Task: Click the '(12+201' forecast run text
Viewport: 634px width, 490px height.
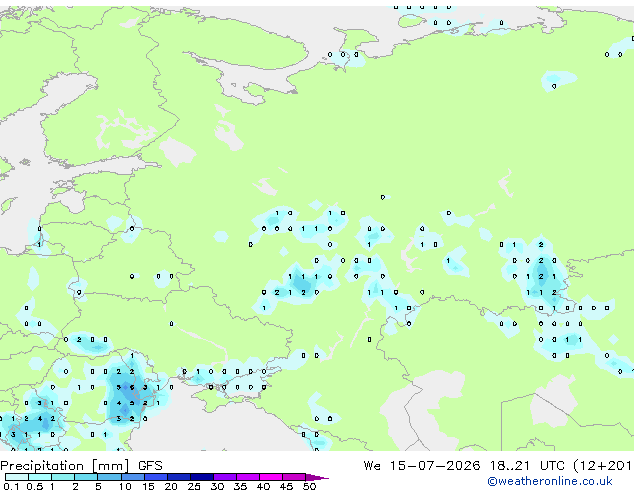Action: coord(603,466)
